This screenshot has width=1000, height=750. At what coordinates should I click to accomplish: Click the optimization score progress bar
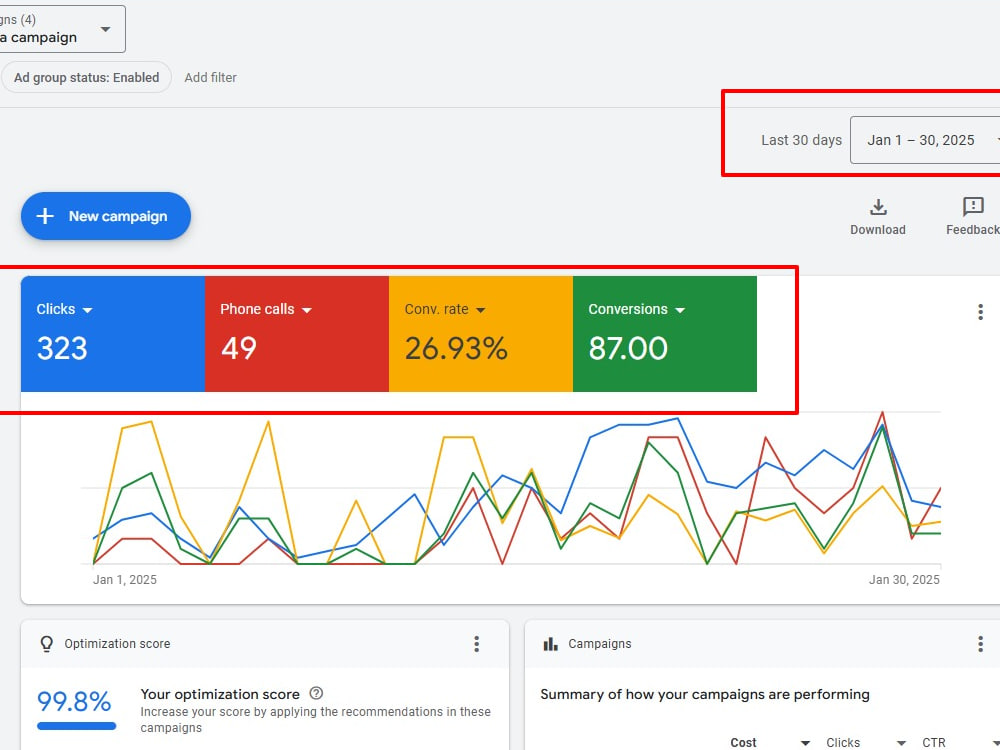pos(77,726)
